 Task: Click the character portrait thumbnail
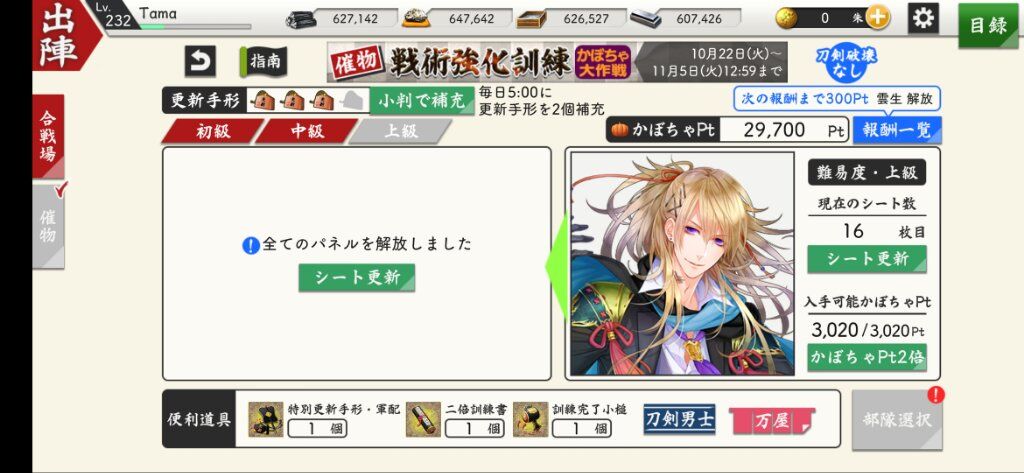(x=682, y=264)
